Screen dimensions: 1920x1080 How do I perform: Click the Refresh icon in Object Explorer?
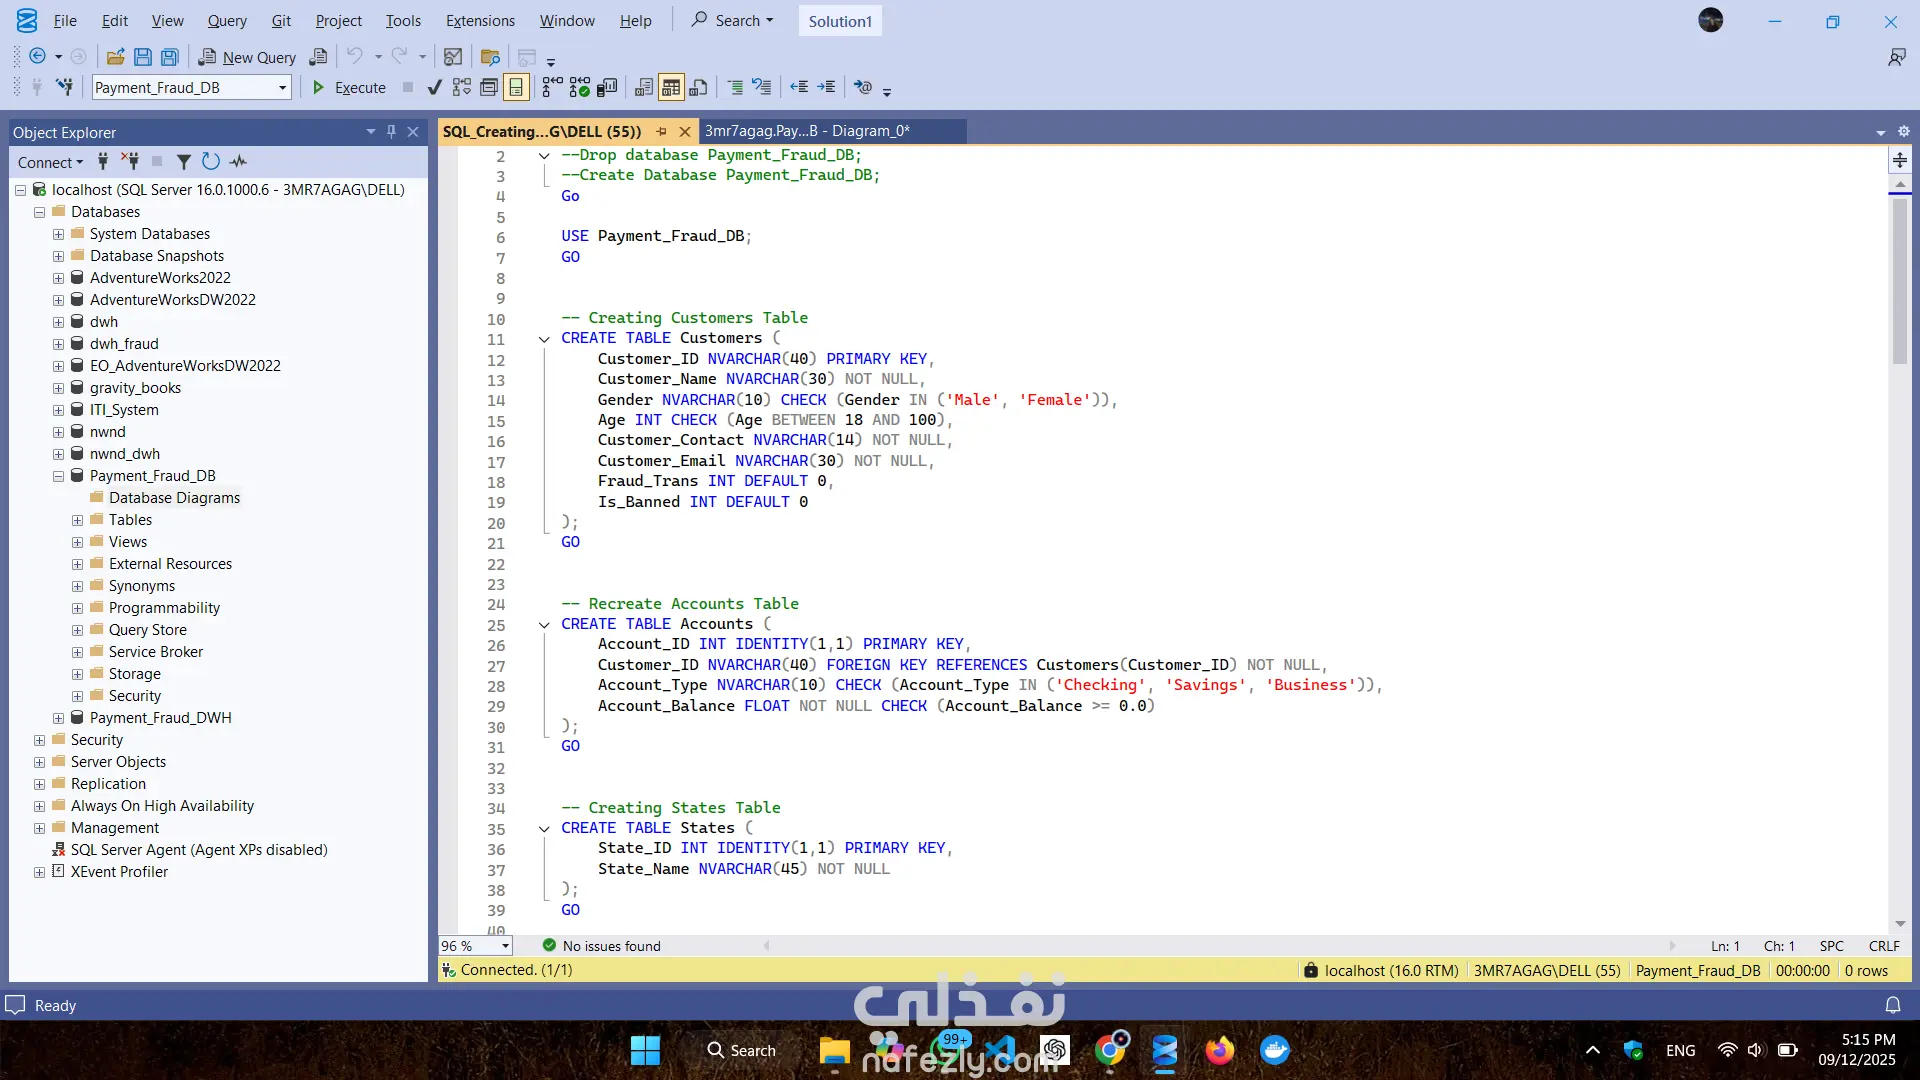[x=210, y=161]
